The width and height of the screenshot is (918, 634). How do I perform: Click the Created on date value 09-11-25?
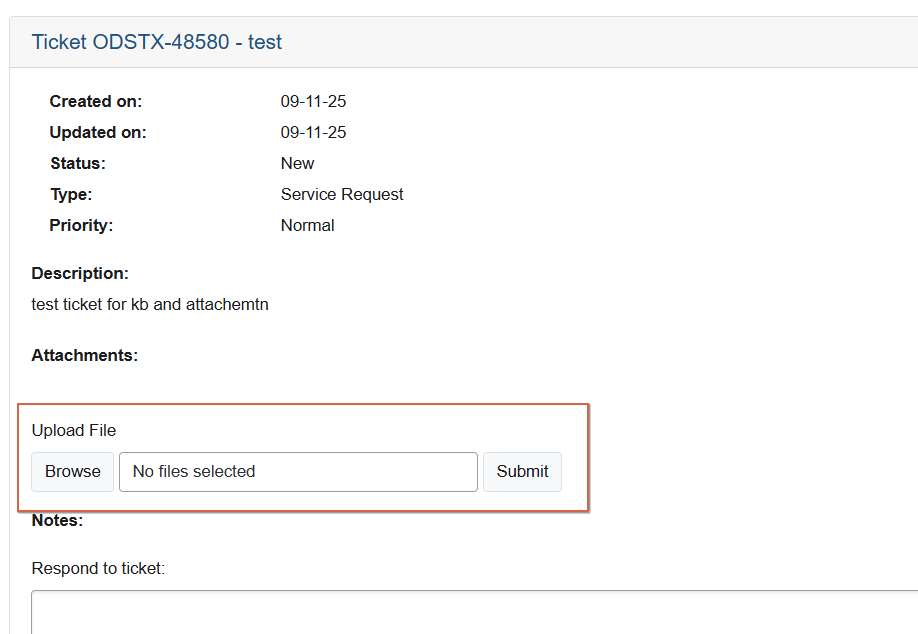click(x=313, y=101)
